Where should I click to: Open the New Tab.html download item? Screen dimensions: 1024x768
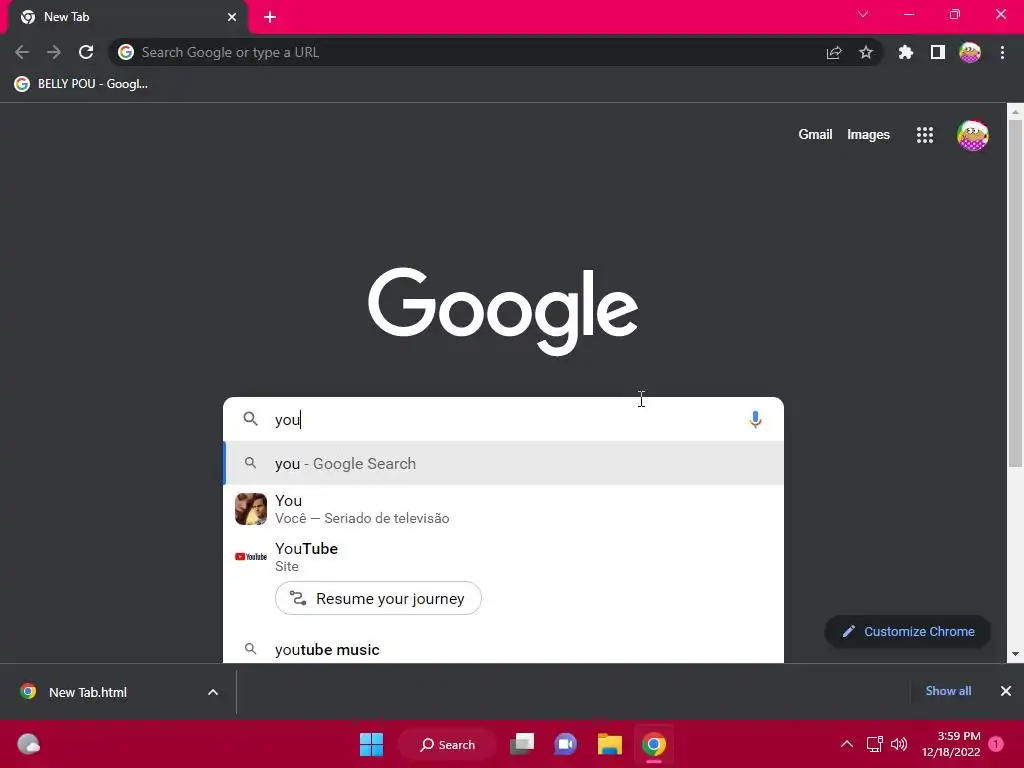(88, 692)
